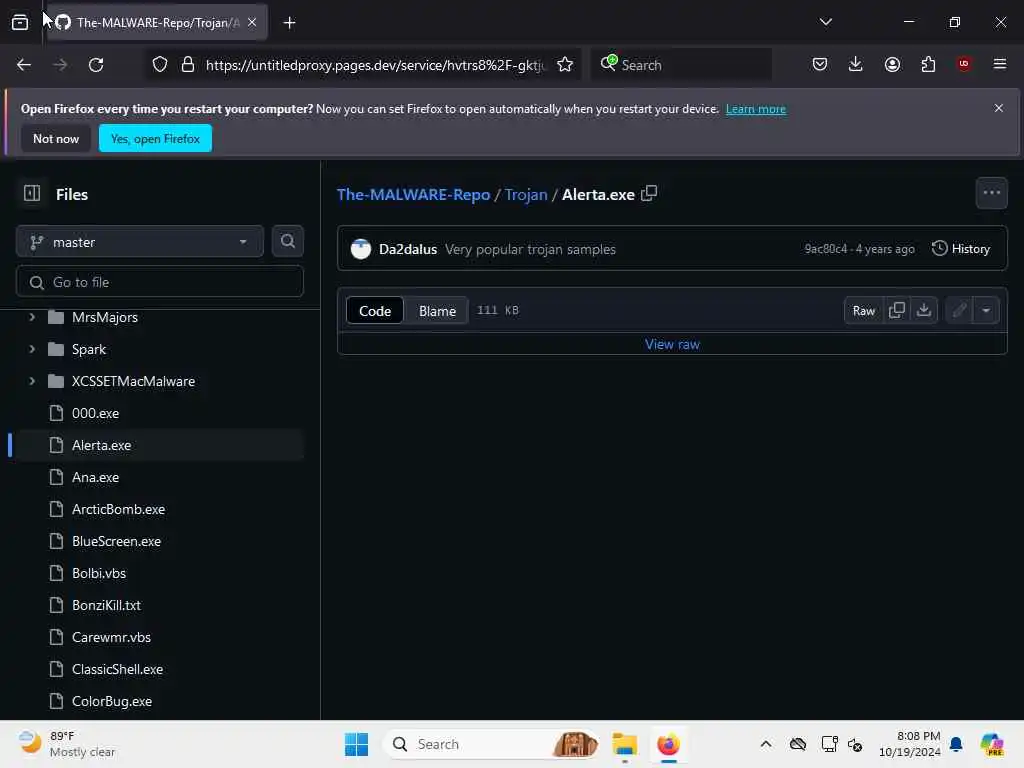Go to Trojan folder breadcrumb

click(526, 195)
